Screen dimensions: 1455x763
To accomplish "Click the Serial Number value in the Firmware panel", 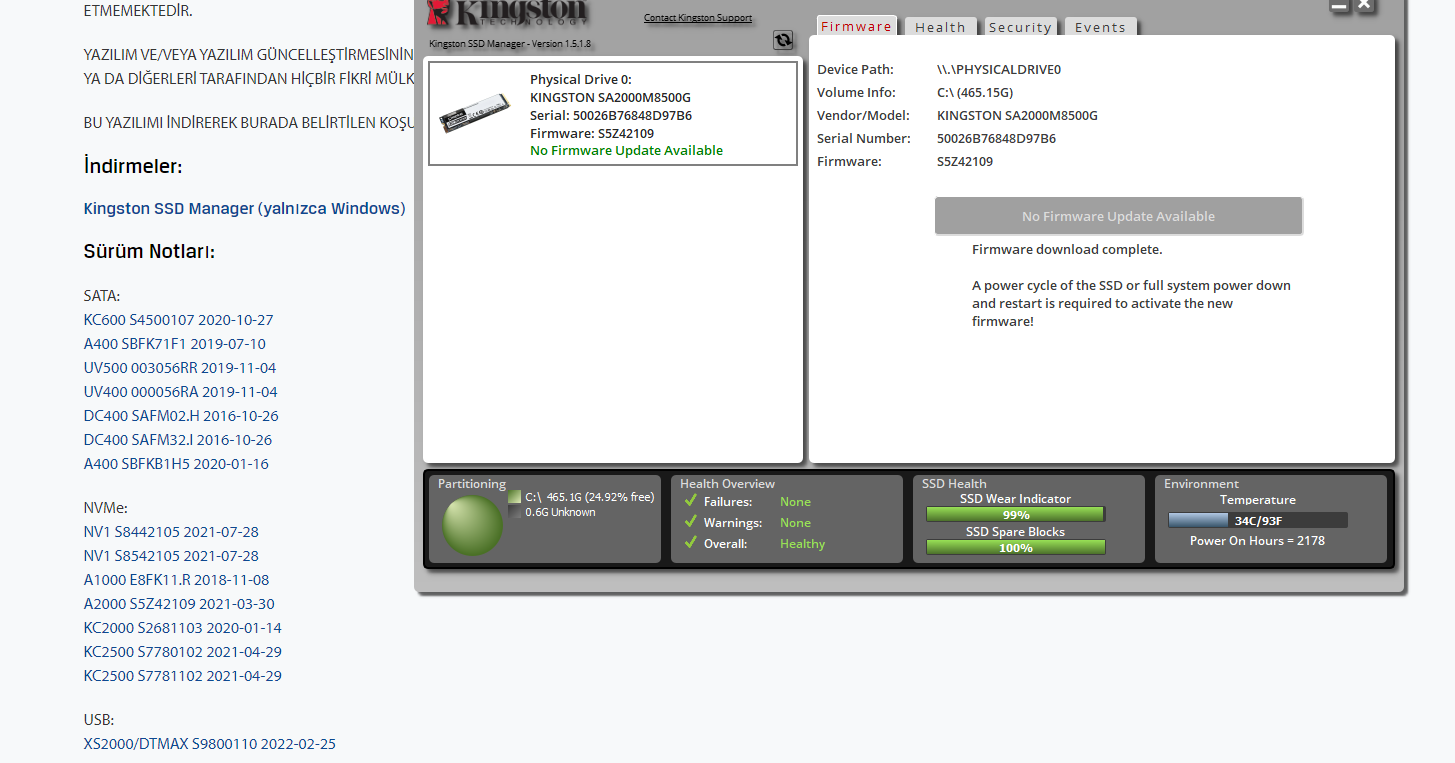I will [996, 138].
